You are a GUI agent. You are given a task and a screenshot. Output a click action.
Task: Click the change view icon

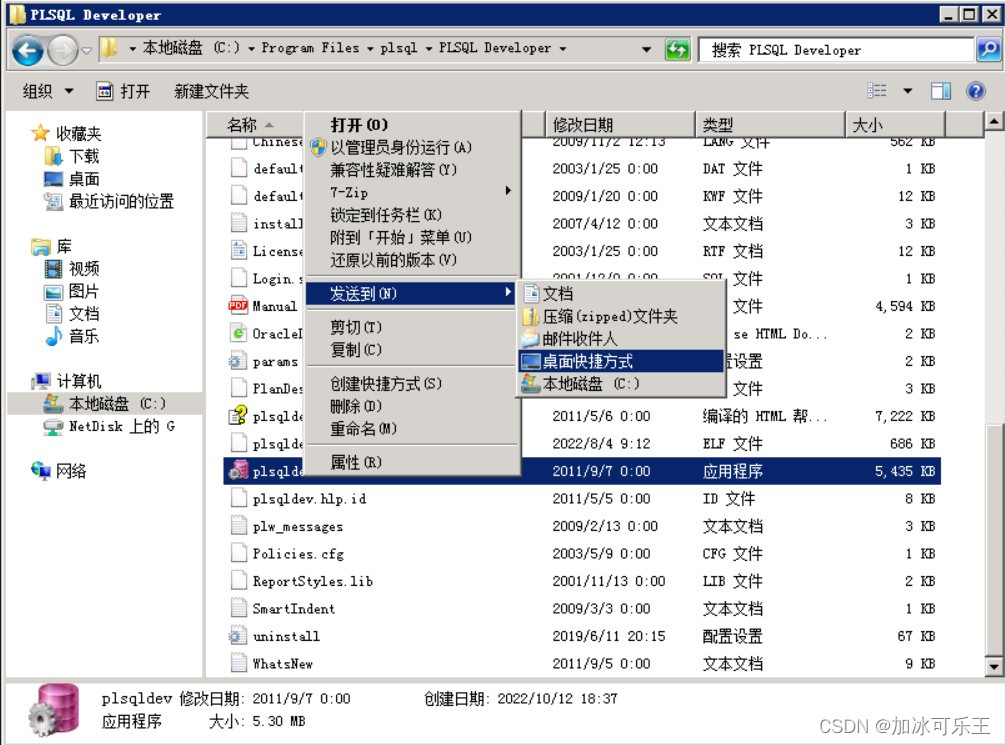click(x=876, y=91)
